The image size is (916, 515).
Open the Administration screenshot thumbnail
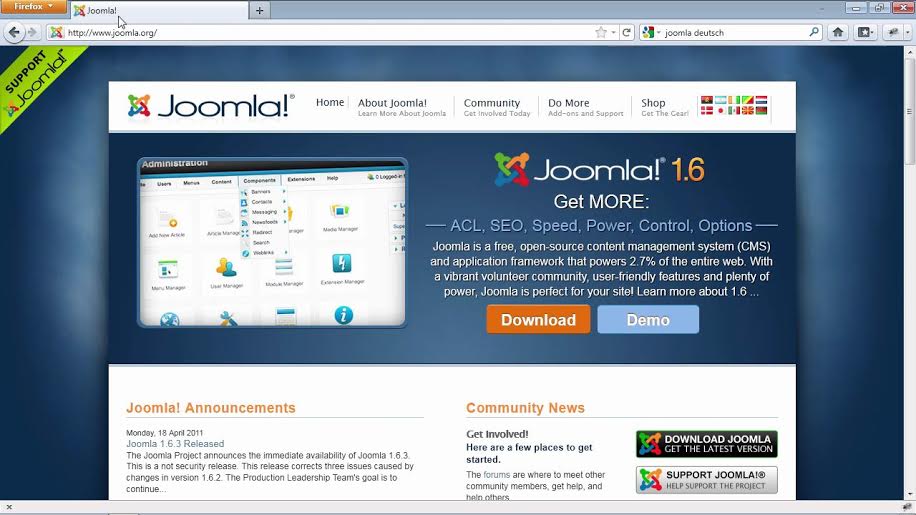[x=272, y=242]
